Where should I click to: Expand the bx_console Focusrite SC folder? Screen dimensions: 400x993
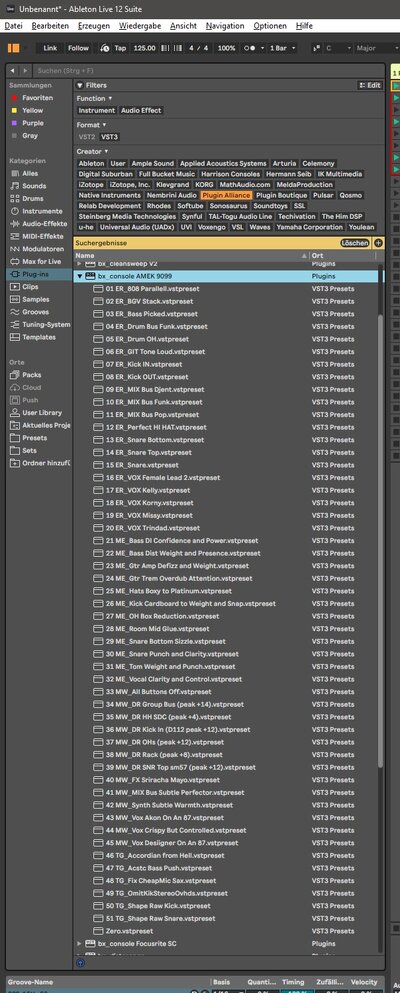pos(80,944)
